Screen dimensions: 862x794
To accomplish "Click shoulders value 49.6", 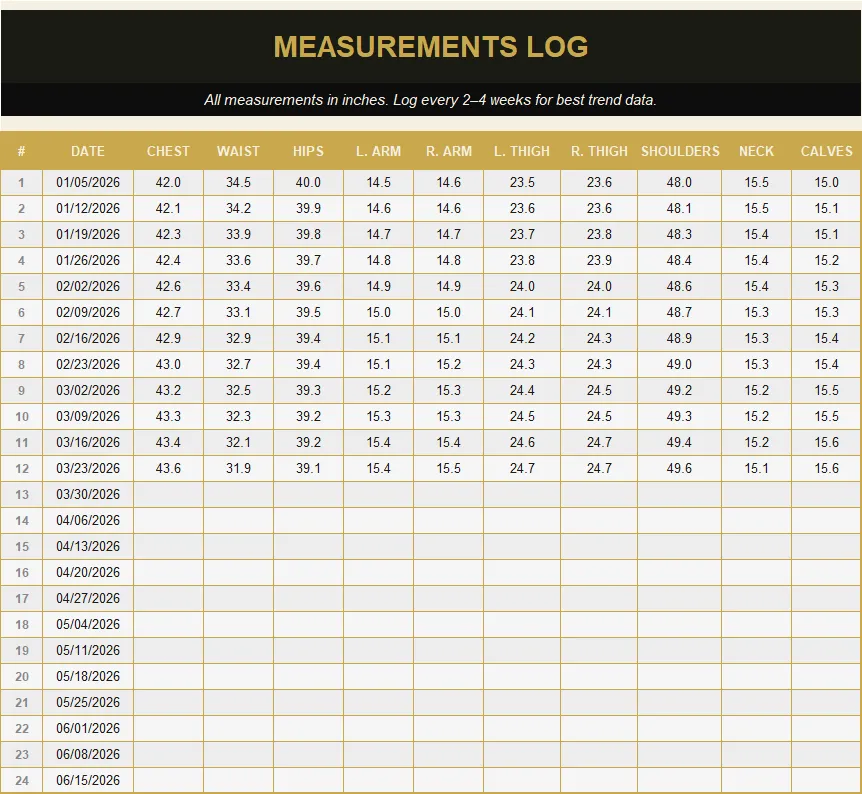I will coord(679,468).
